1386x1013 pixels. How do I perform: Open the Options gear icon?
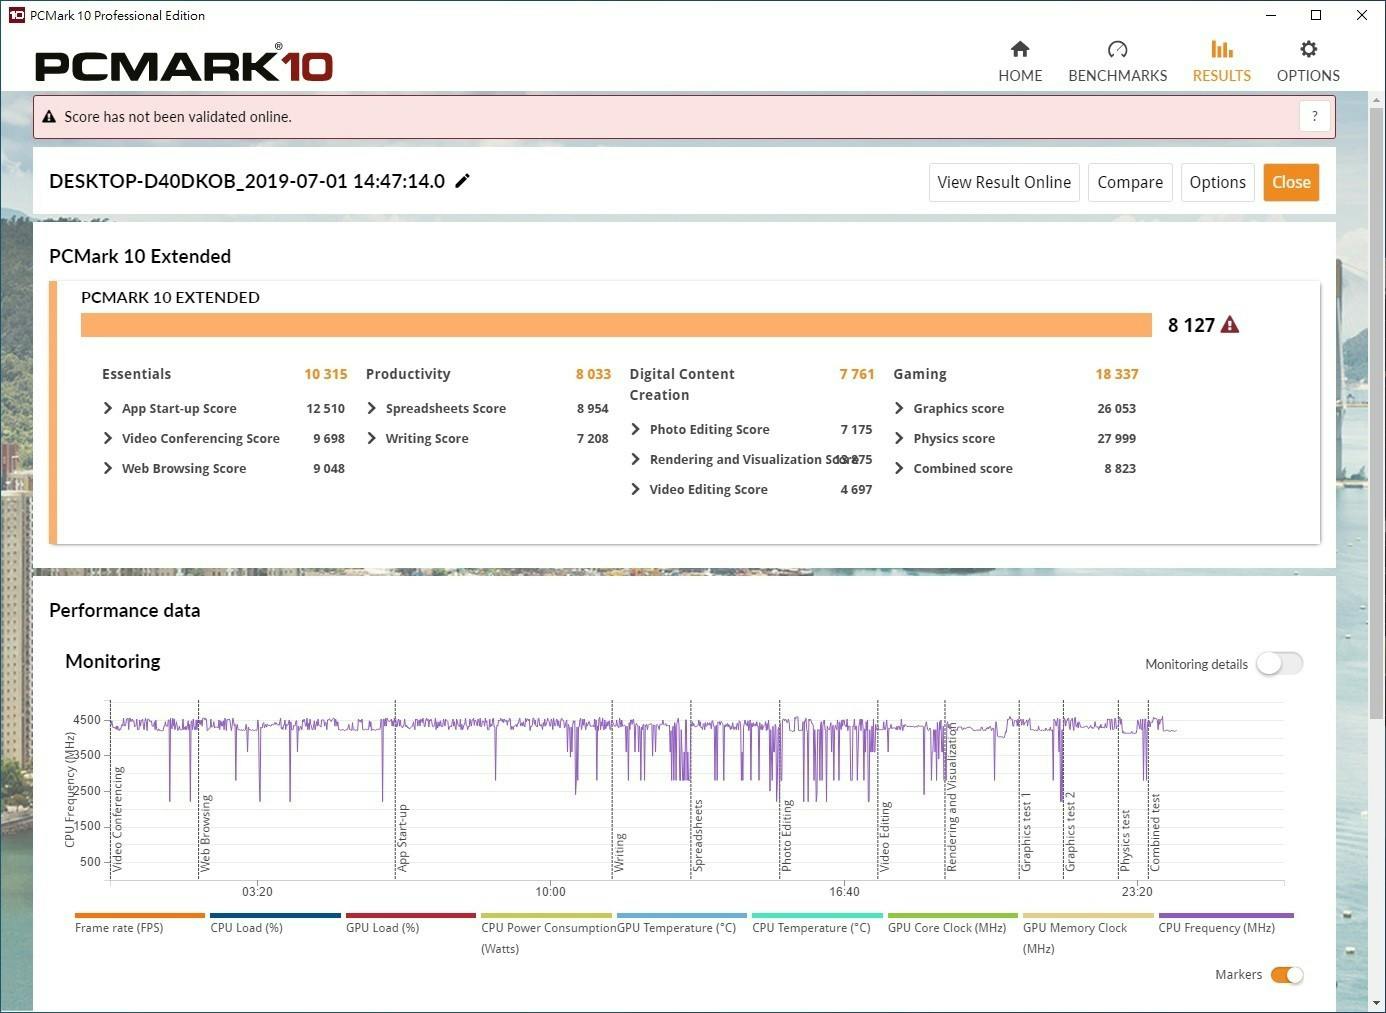1308,49
